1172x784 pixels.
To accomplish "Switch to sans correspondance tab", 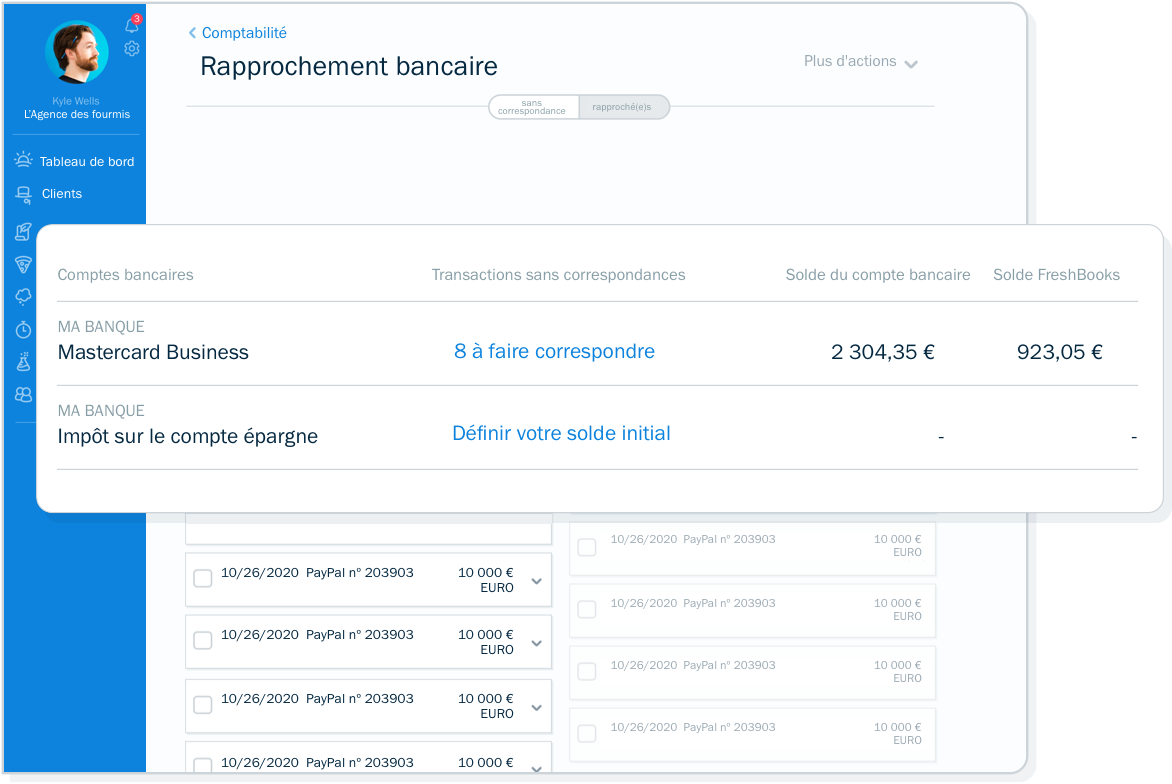I will click(x=533, y=107).
